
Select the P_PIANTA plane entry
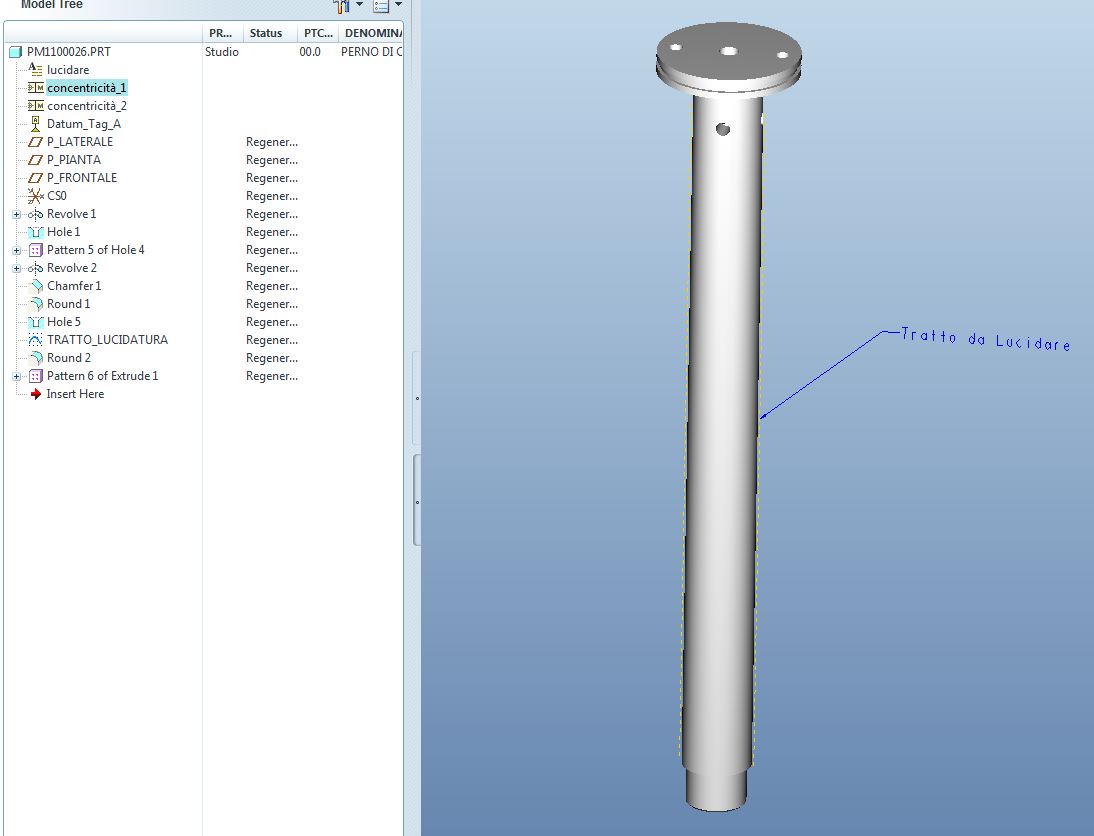[73, 160]
